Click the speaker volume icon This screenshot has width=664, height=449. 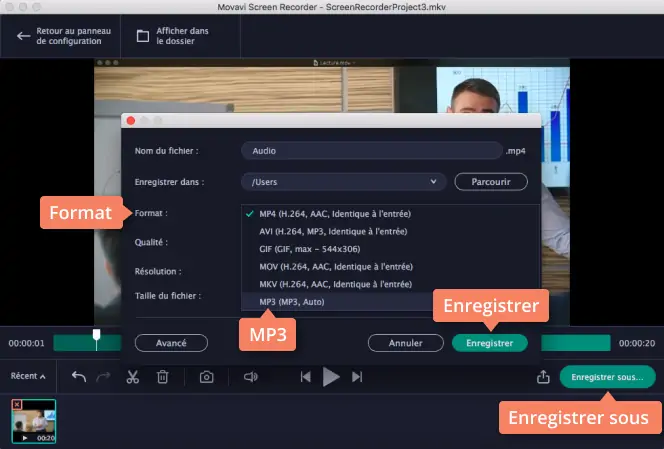[251, 377]
